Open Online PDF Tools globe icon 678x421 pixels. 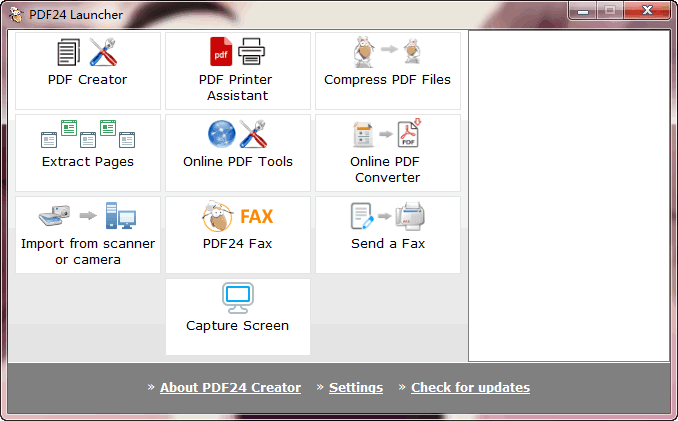238,134
